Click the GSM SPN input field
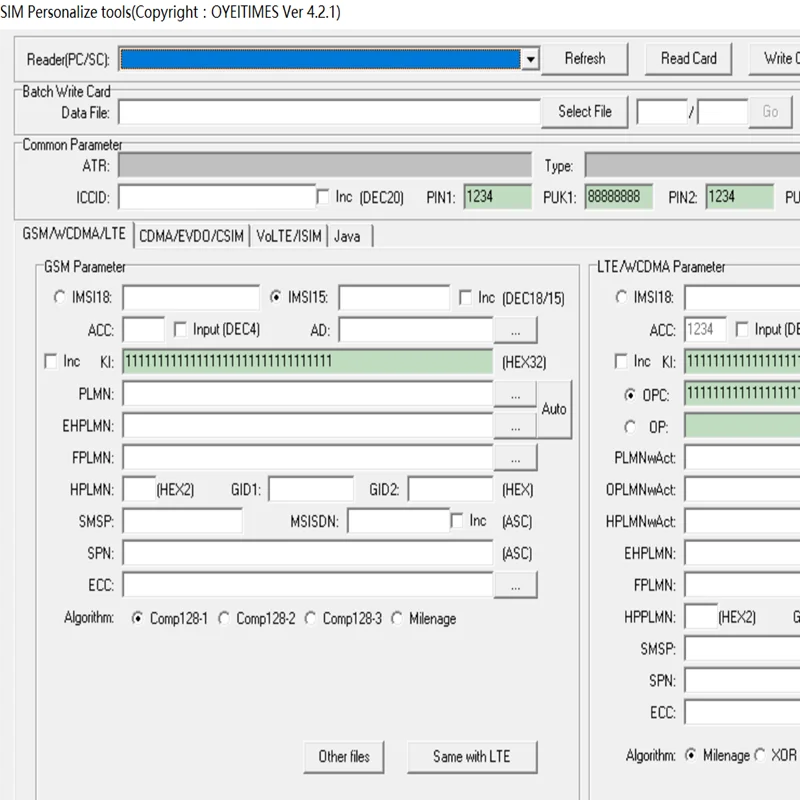Screen dimensions: 800x800 pos(307,553)
